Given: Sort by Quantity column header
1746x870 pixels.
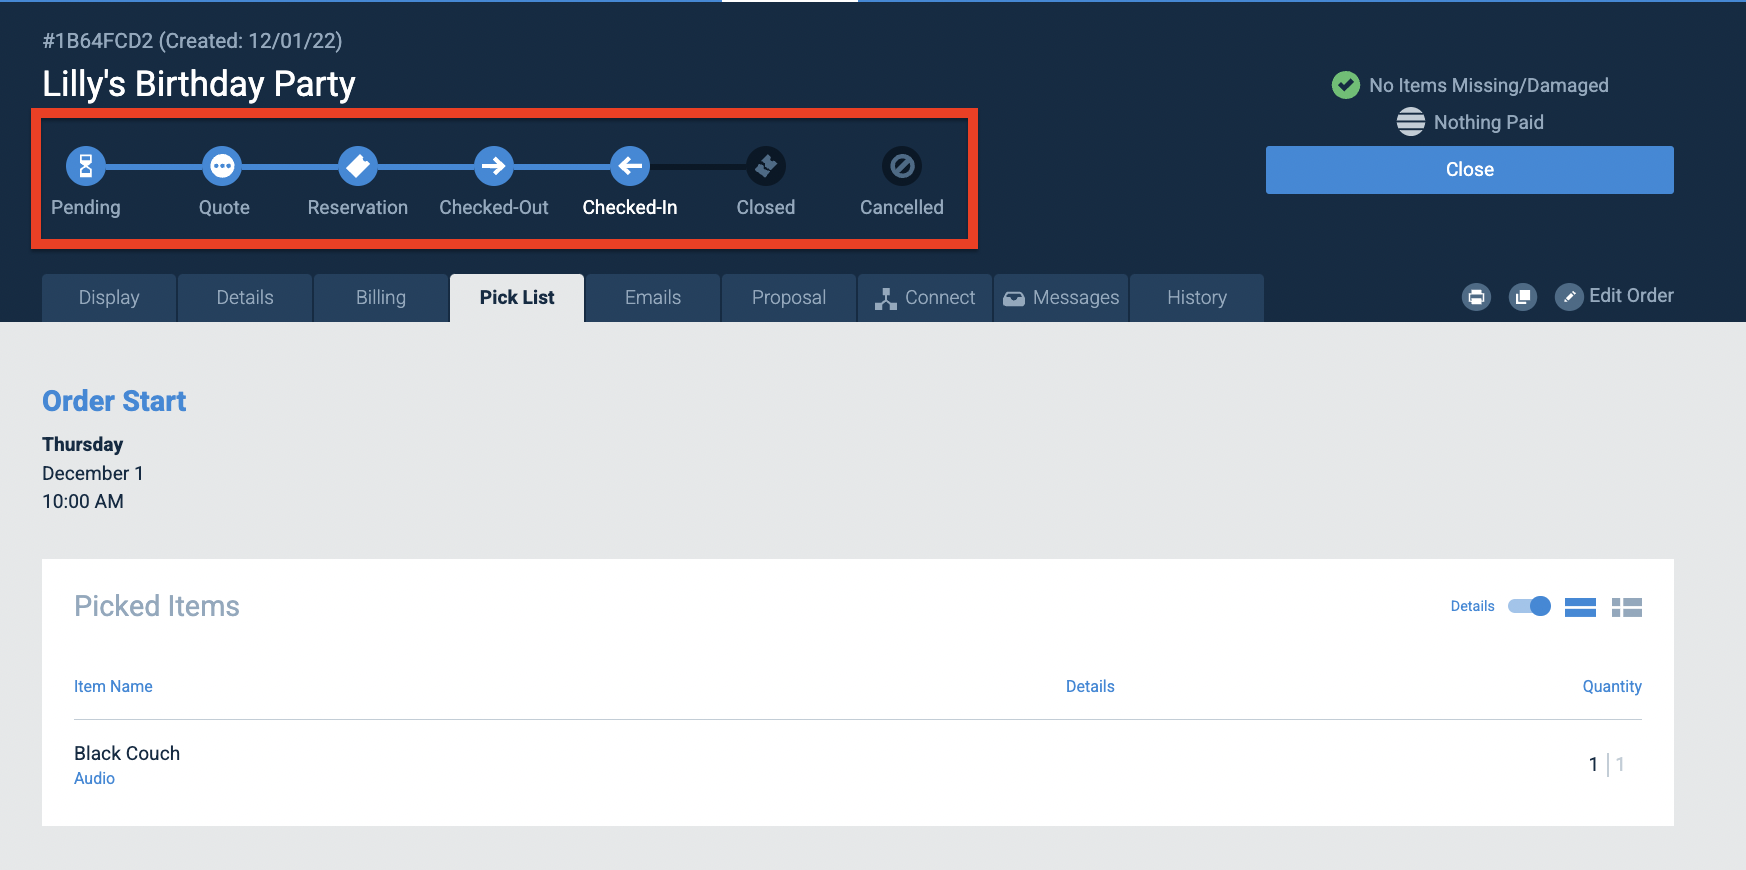Looking at the screenshot, I should click(x=1612, y=686).
